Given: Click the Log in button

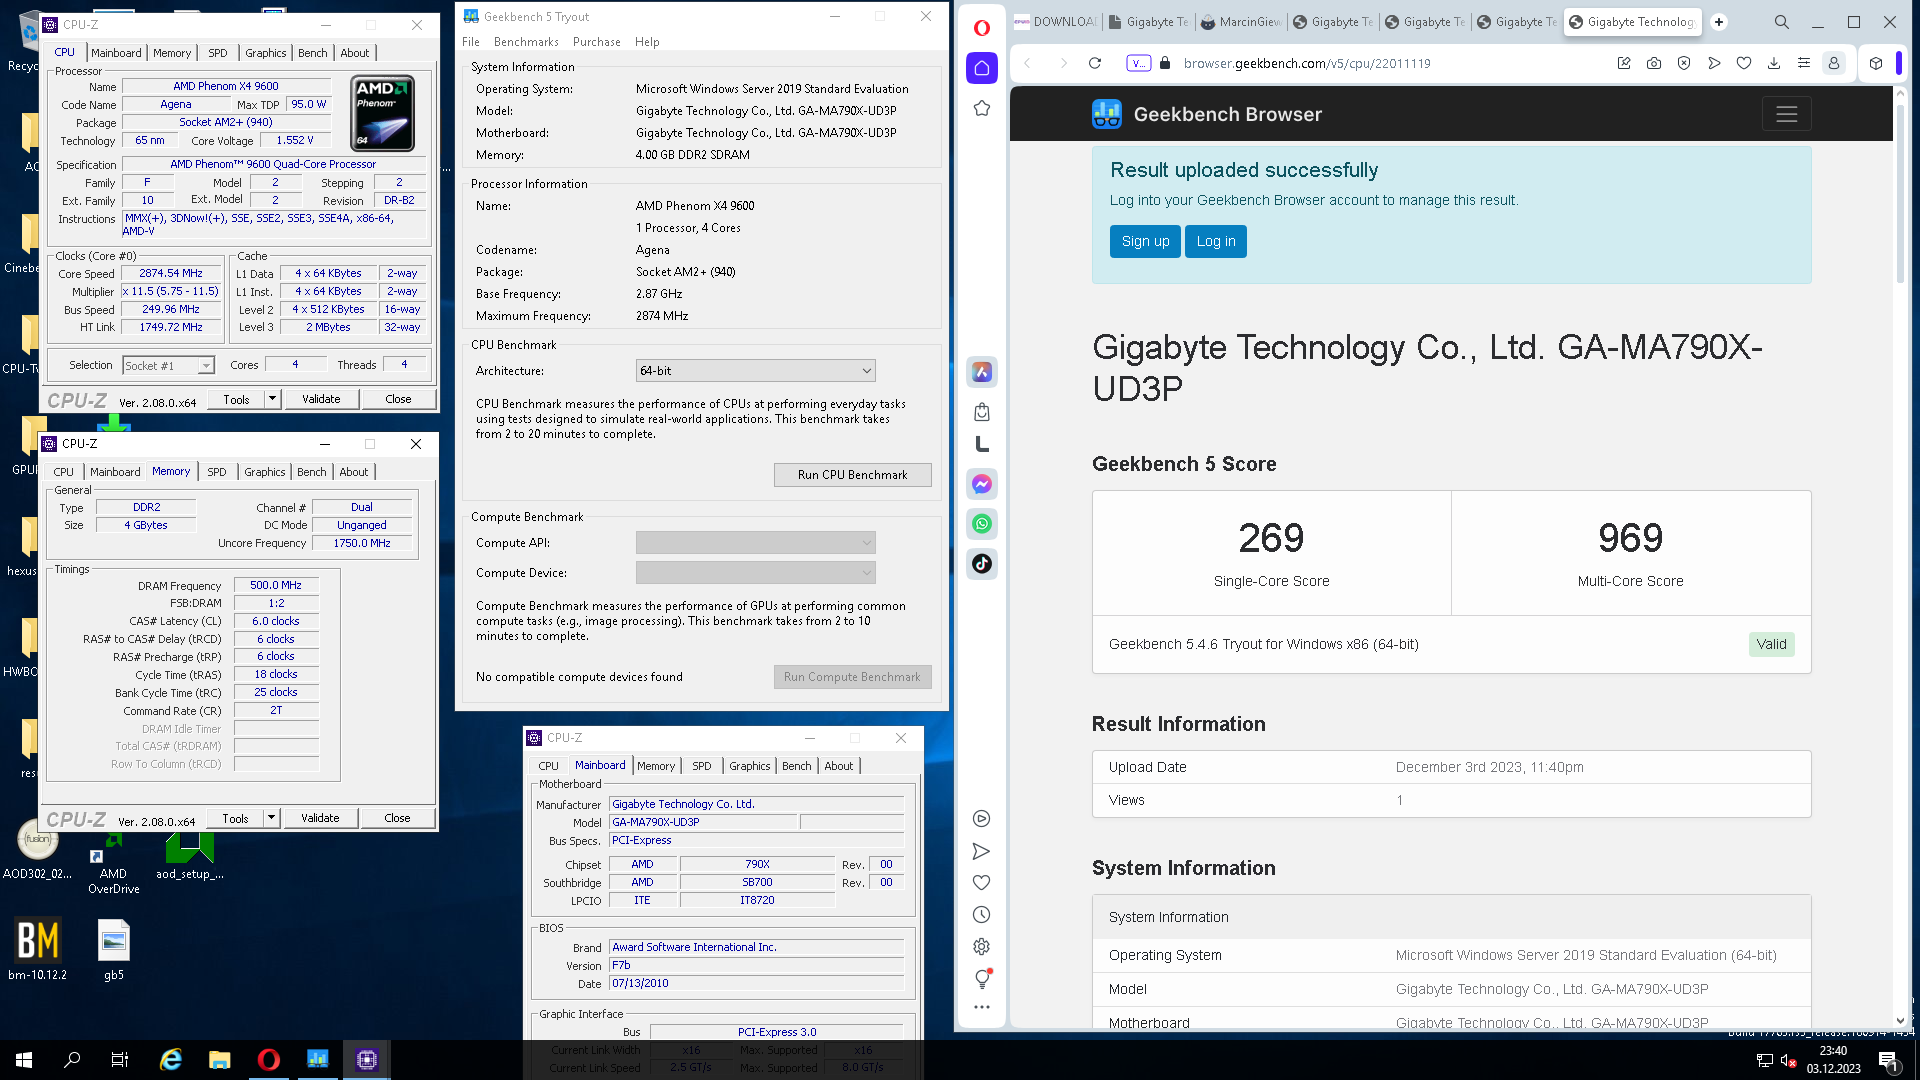Looking at the screenshot, I should 1215,241.
